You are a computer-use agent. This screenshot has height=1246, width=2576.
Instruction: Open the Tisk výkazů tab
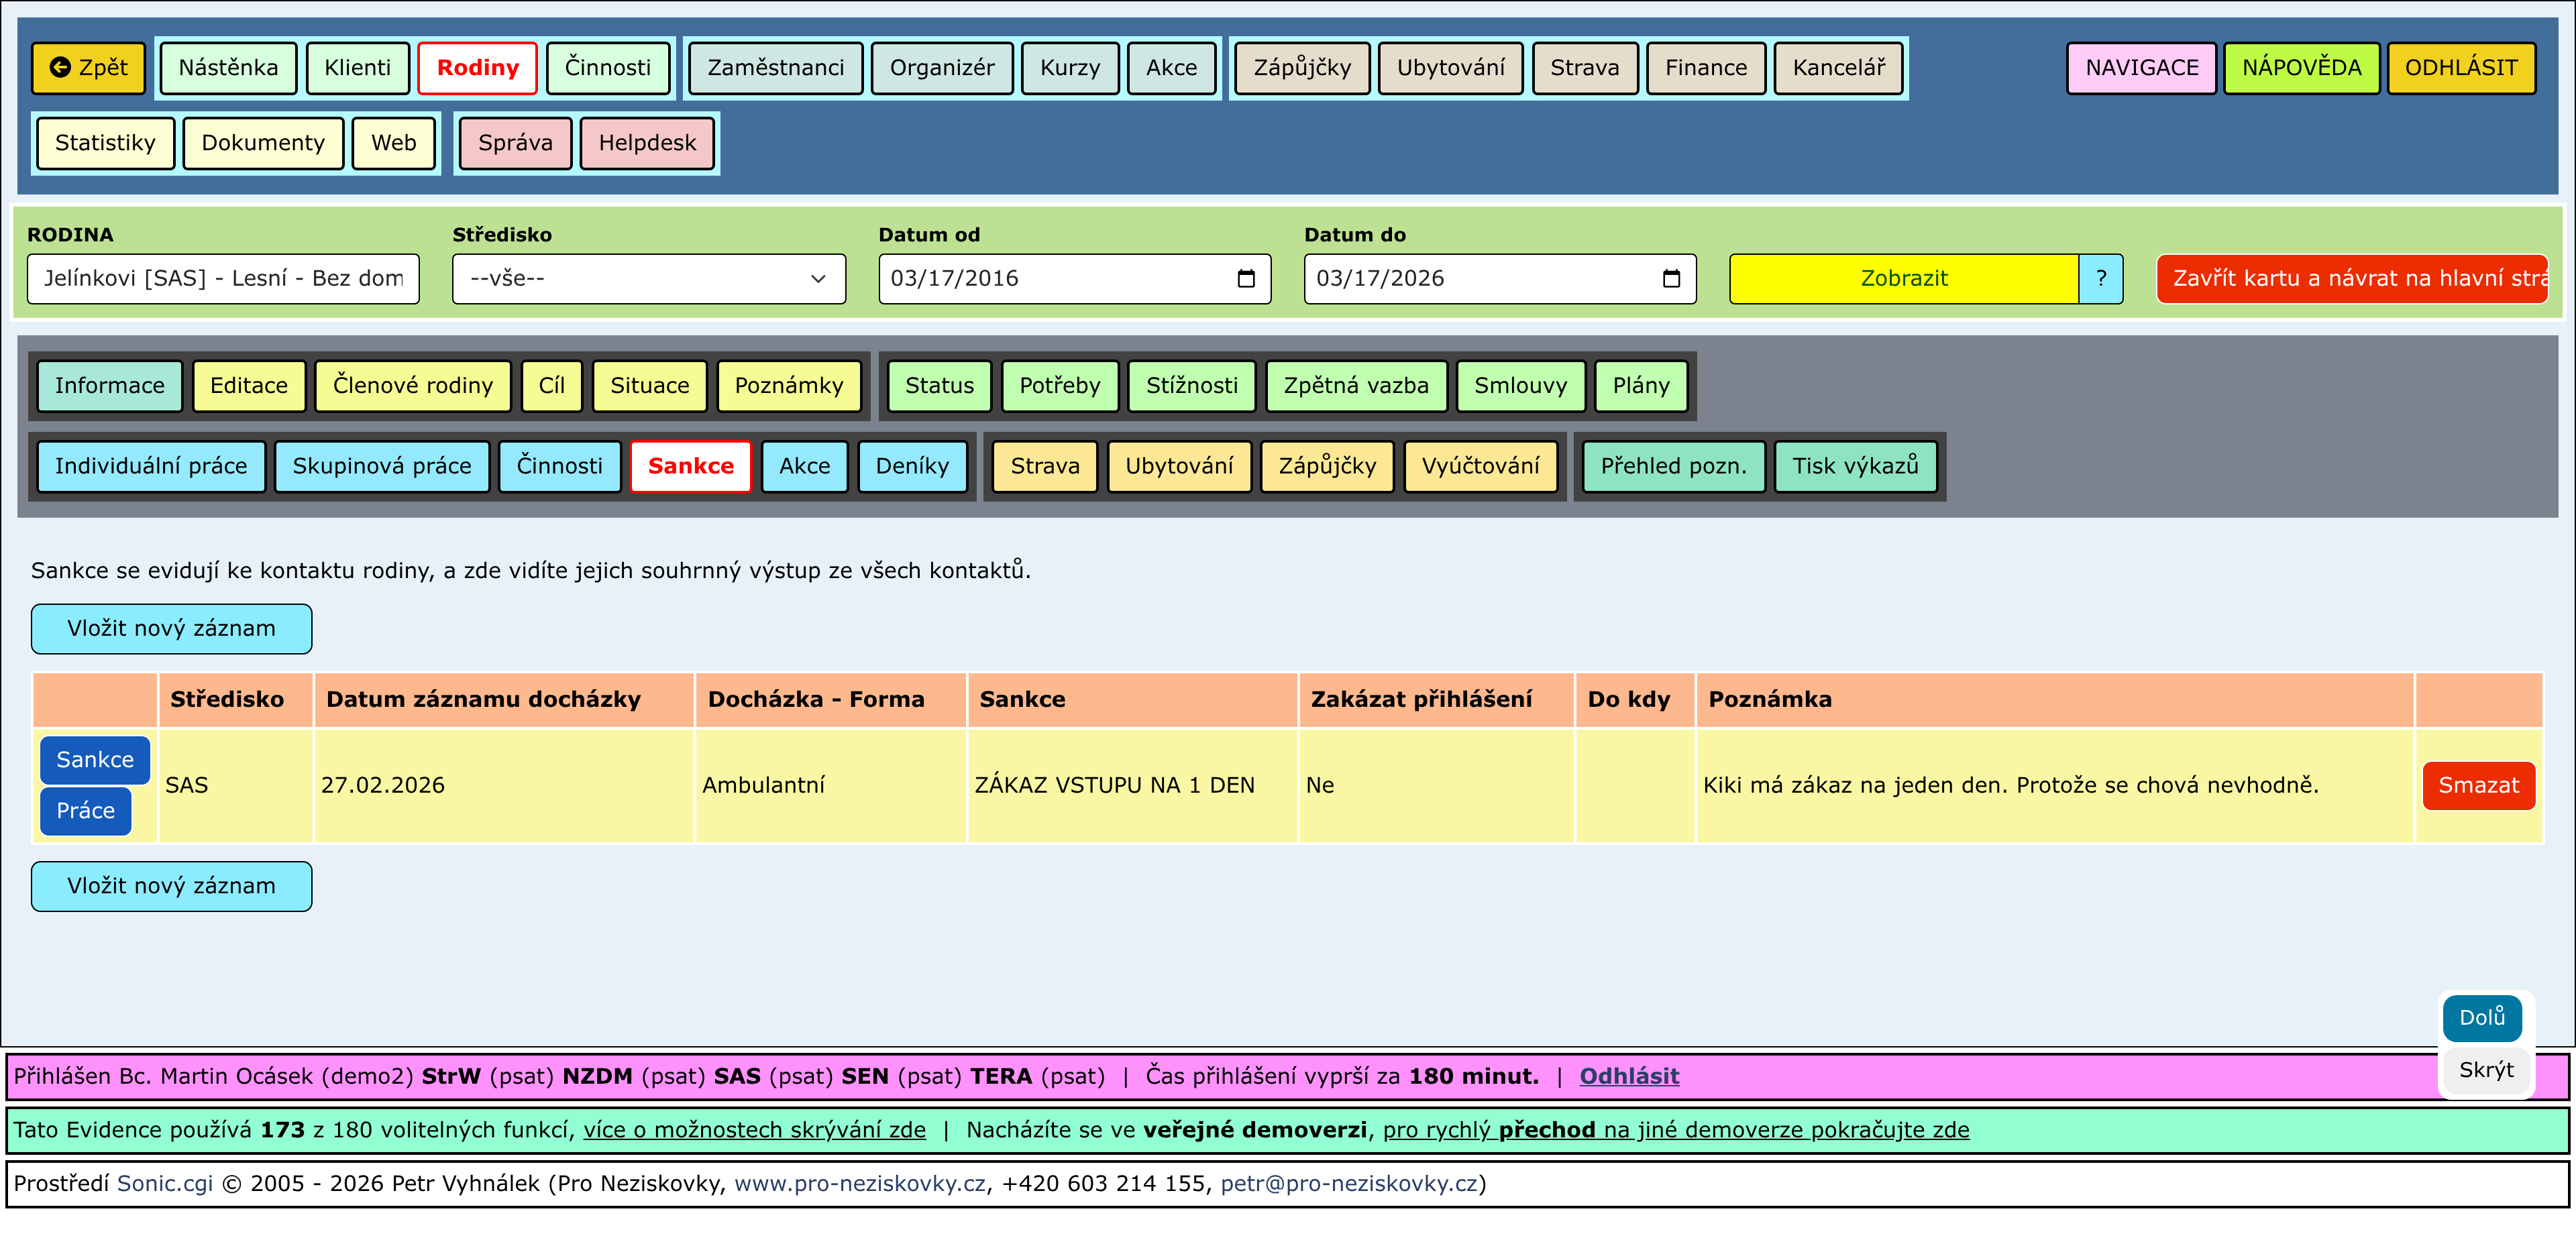[x=1854, y=466]
